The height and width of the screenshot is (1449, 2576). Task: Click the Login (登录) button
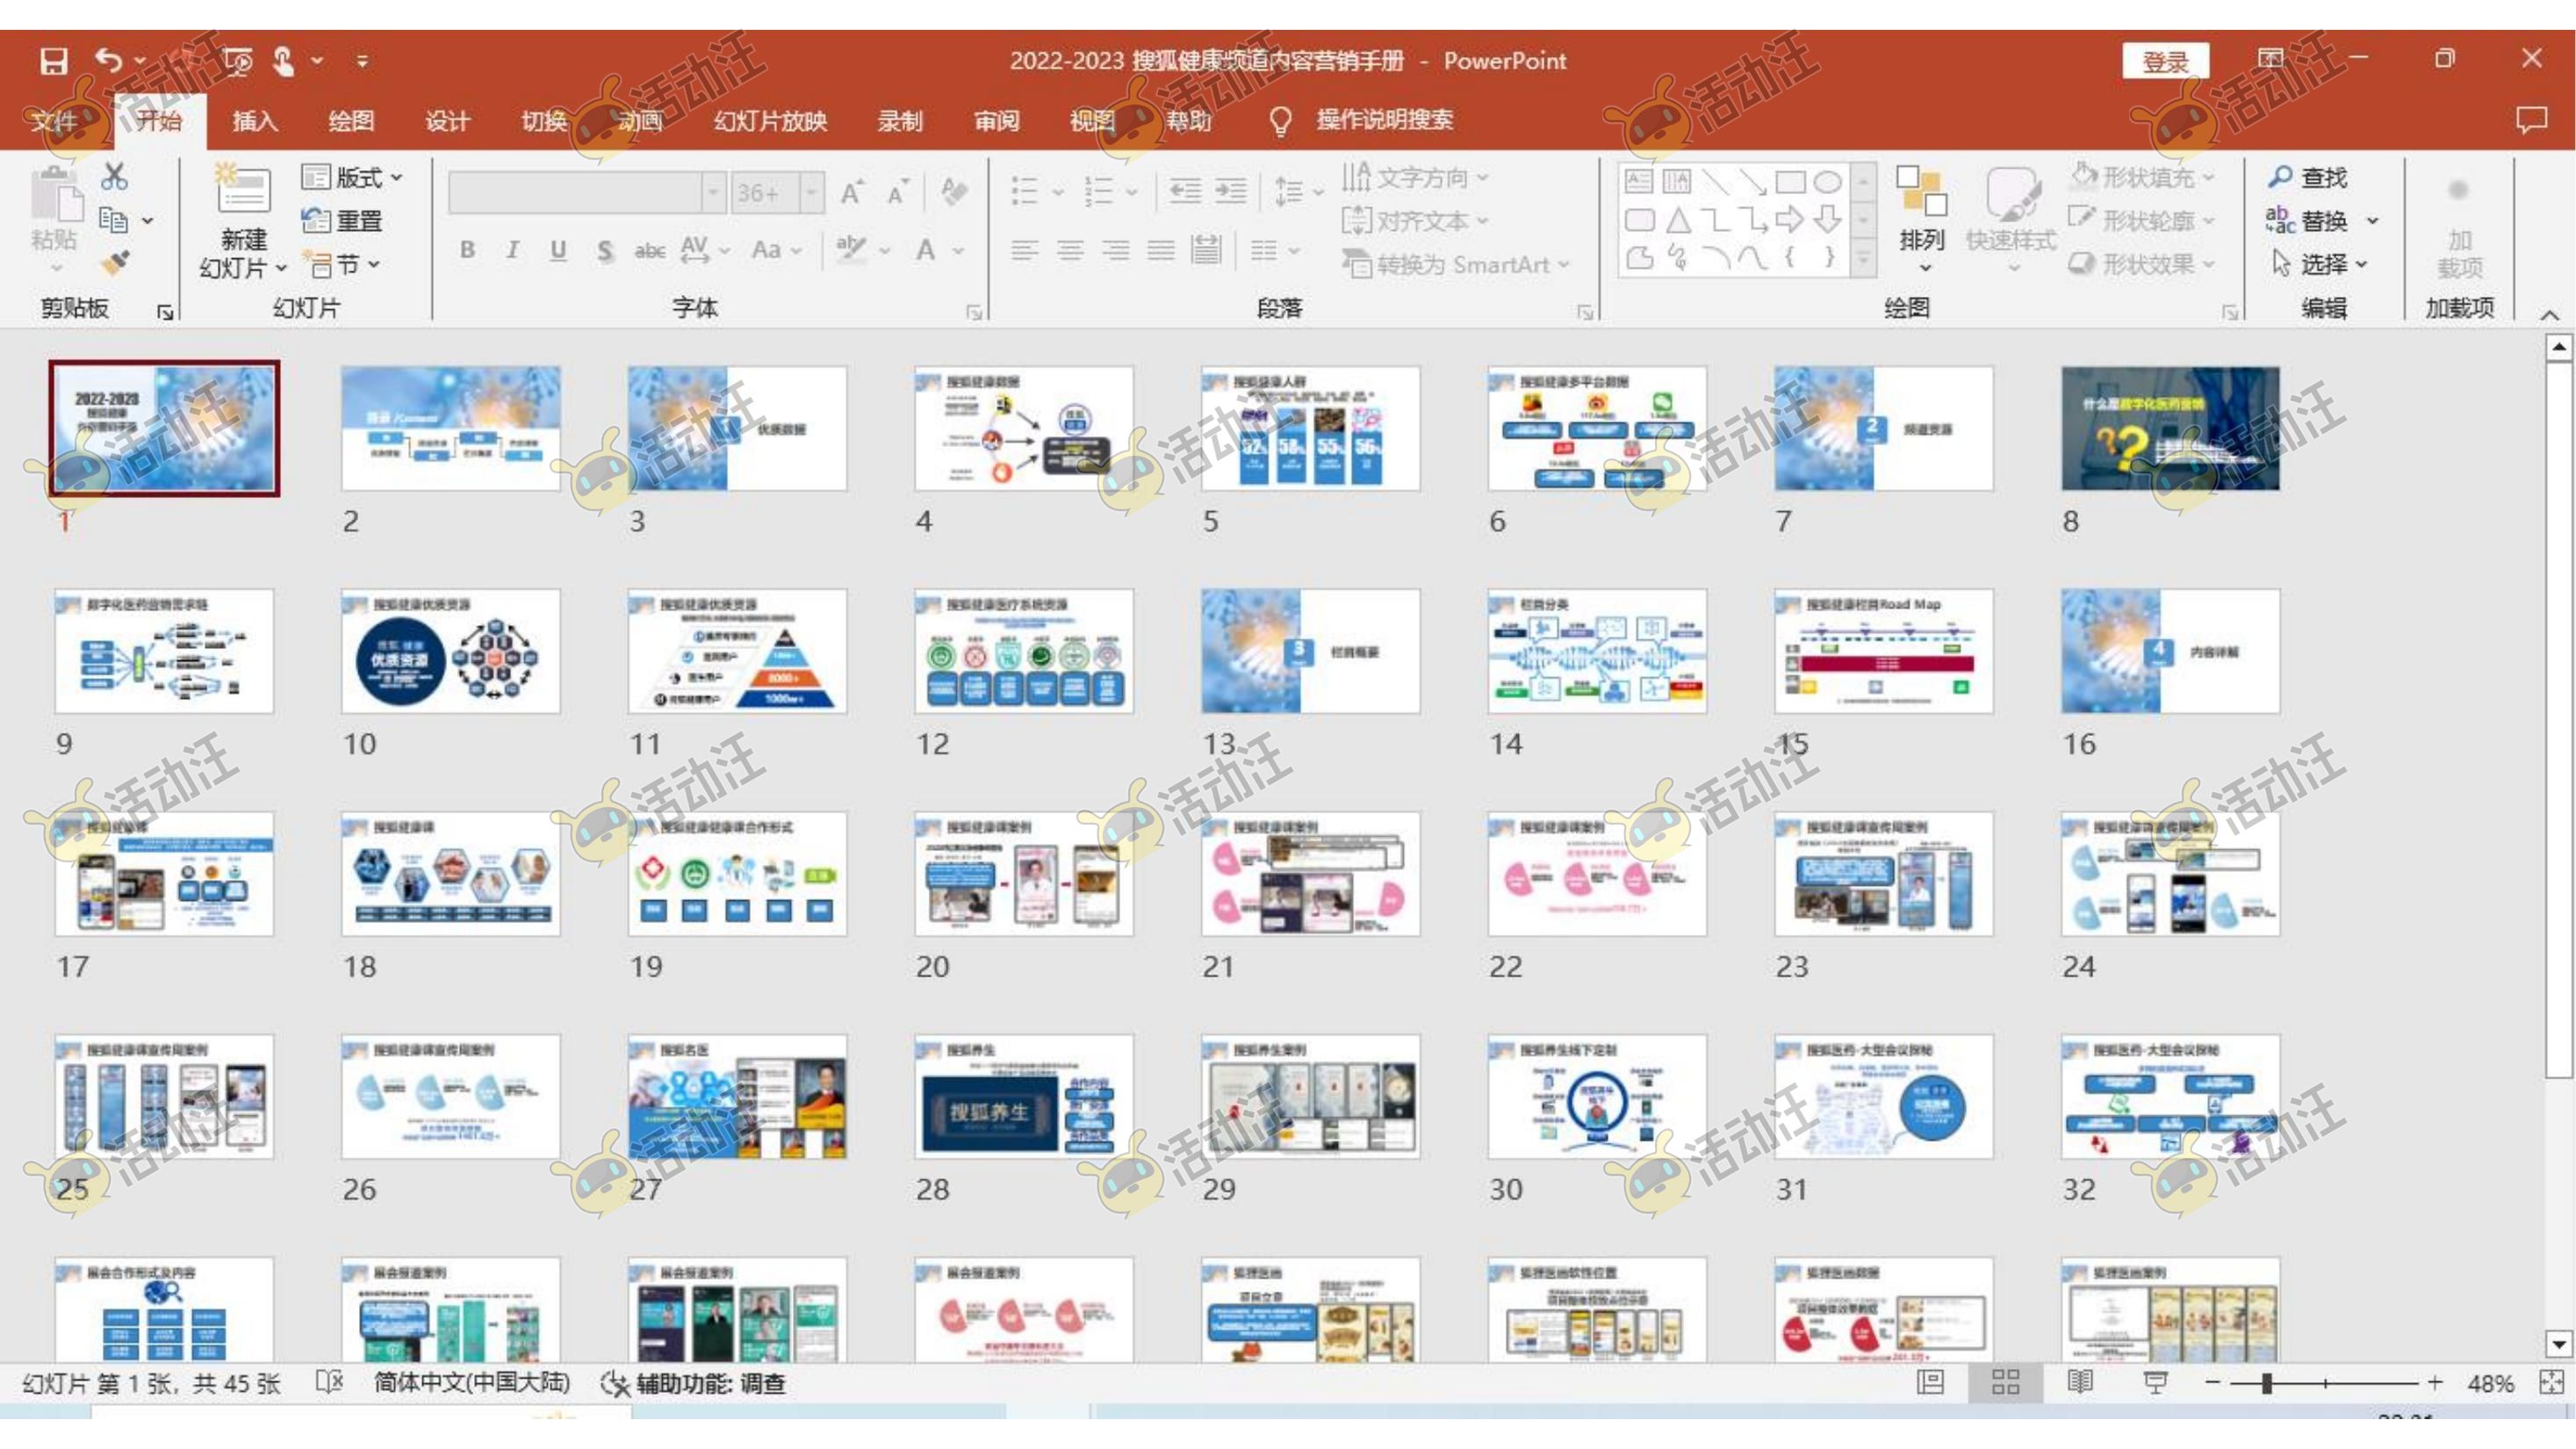tap(2166, 62)
